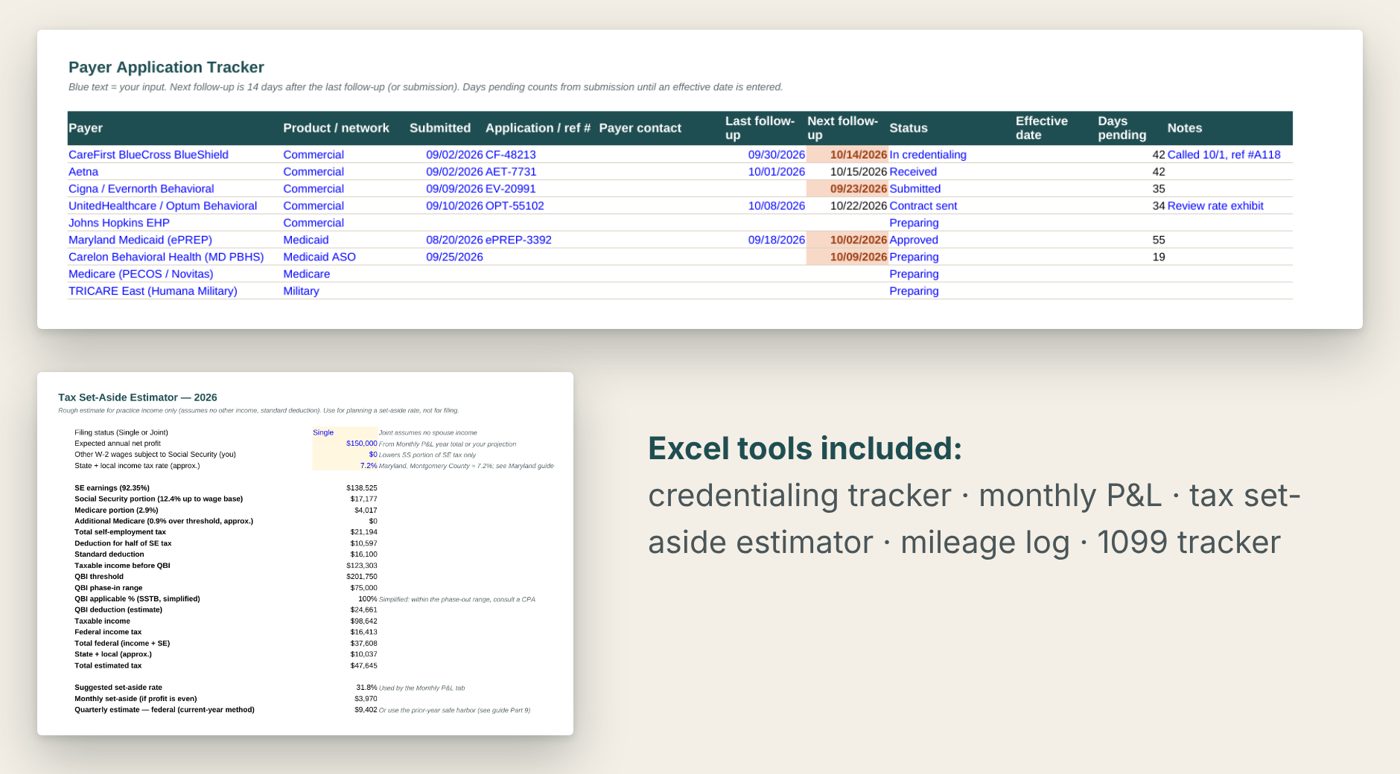1400x774 pixels.
Task: Click the Payer contact column header
Action: click(x=640, y=128)
